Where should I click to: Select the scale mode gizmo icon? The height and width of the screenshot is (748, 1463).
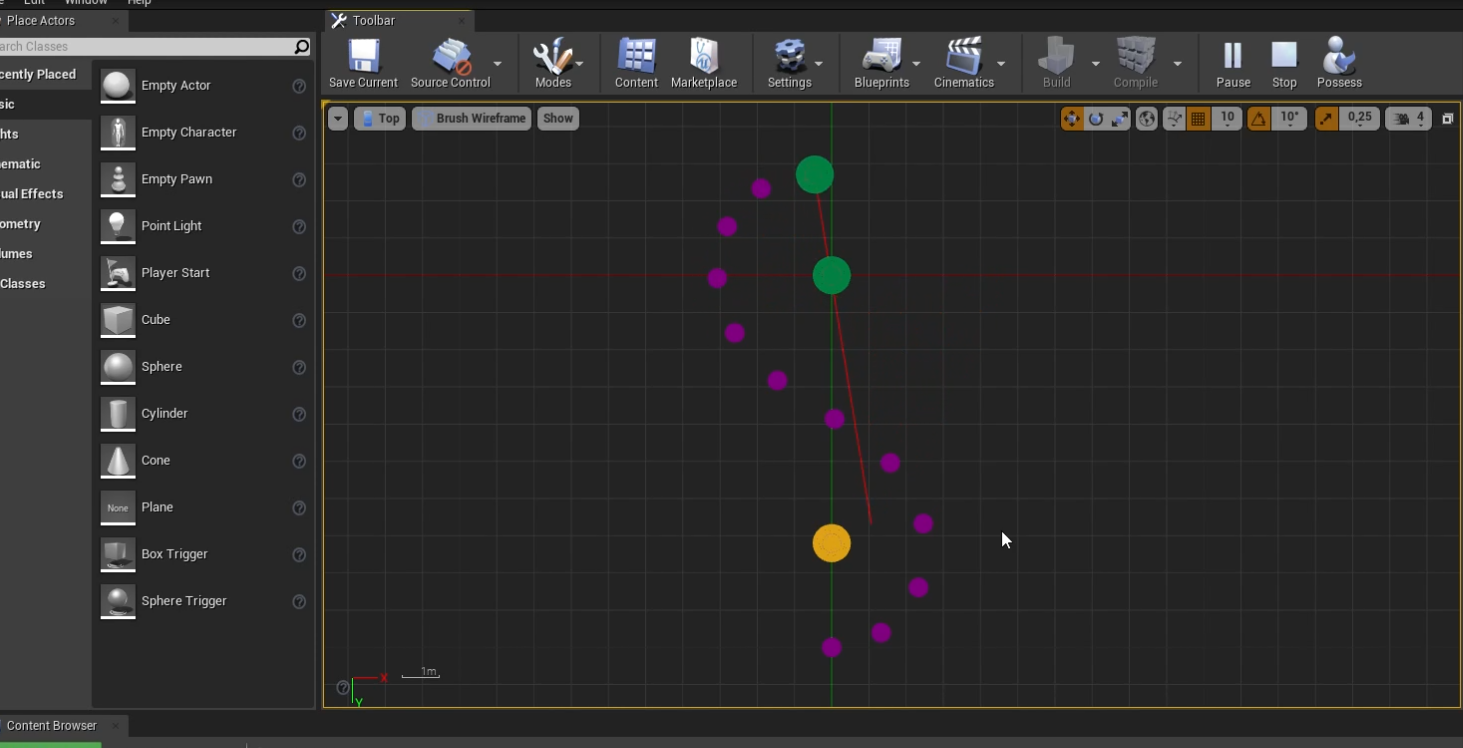point(1120,119)
